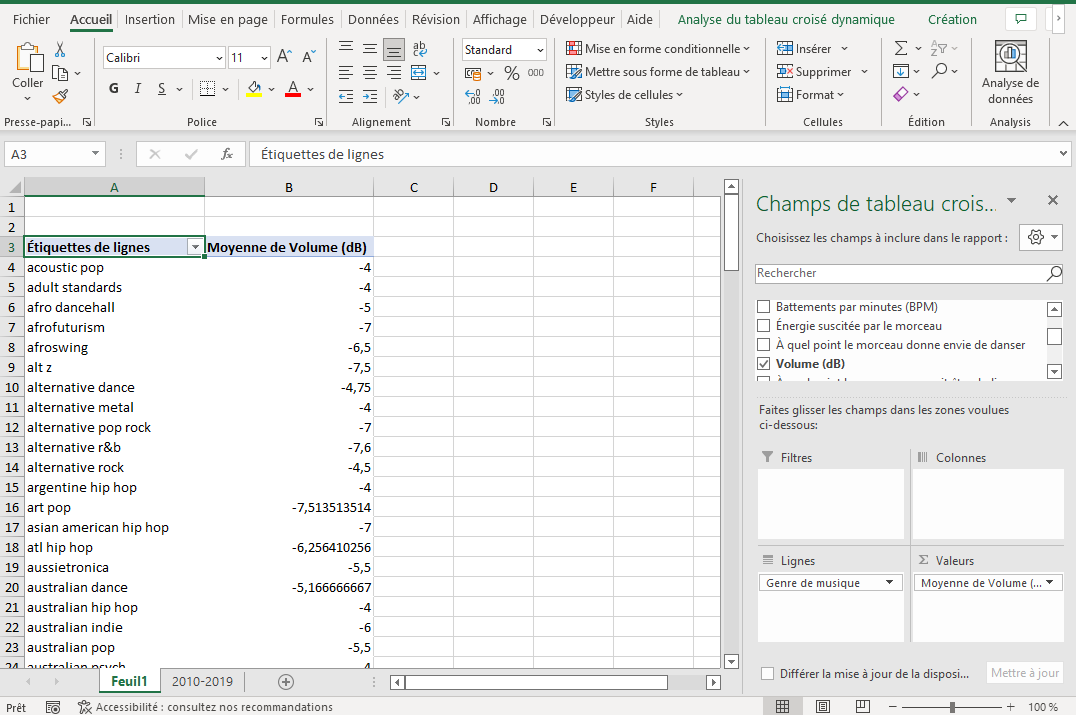Click the percent style icon
1076x715 pixels.
click(511, 72)
